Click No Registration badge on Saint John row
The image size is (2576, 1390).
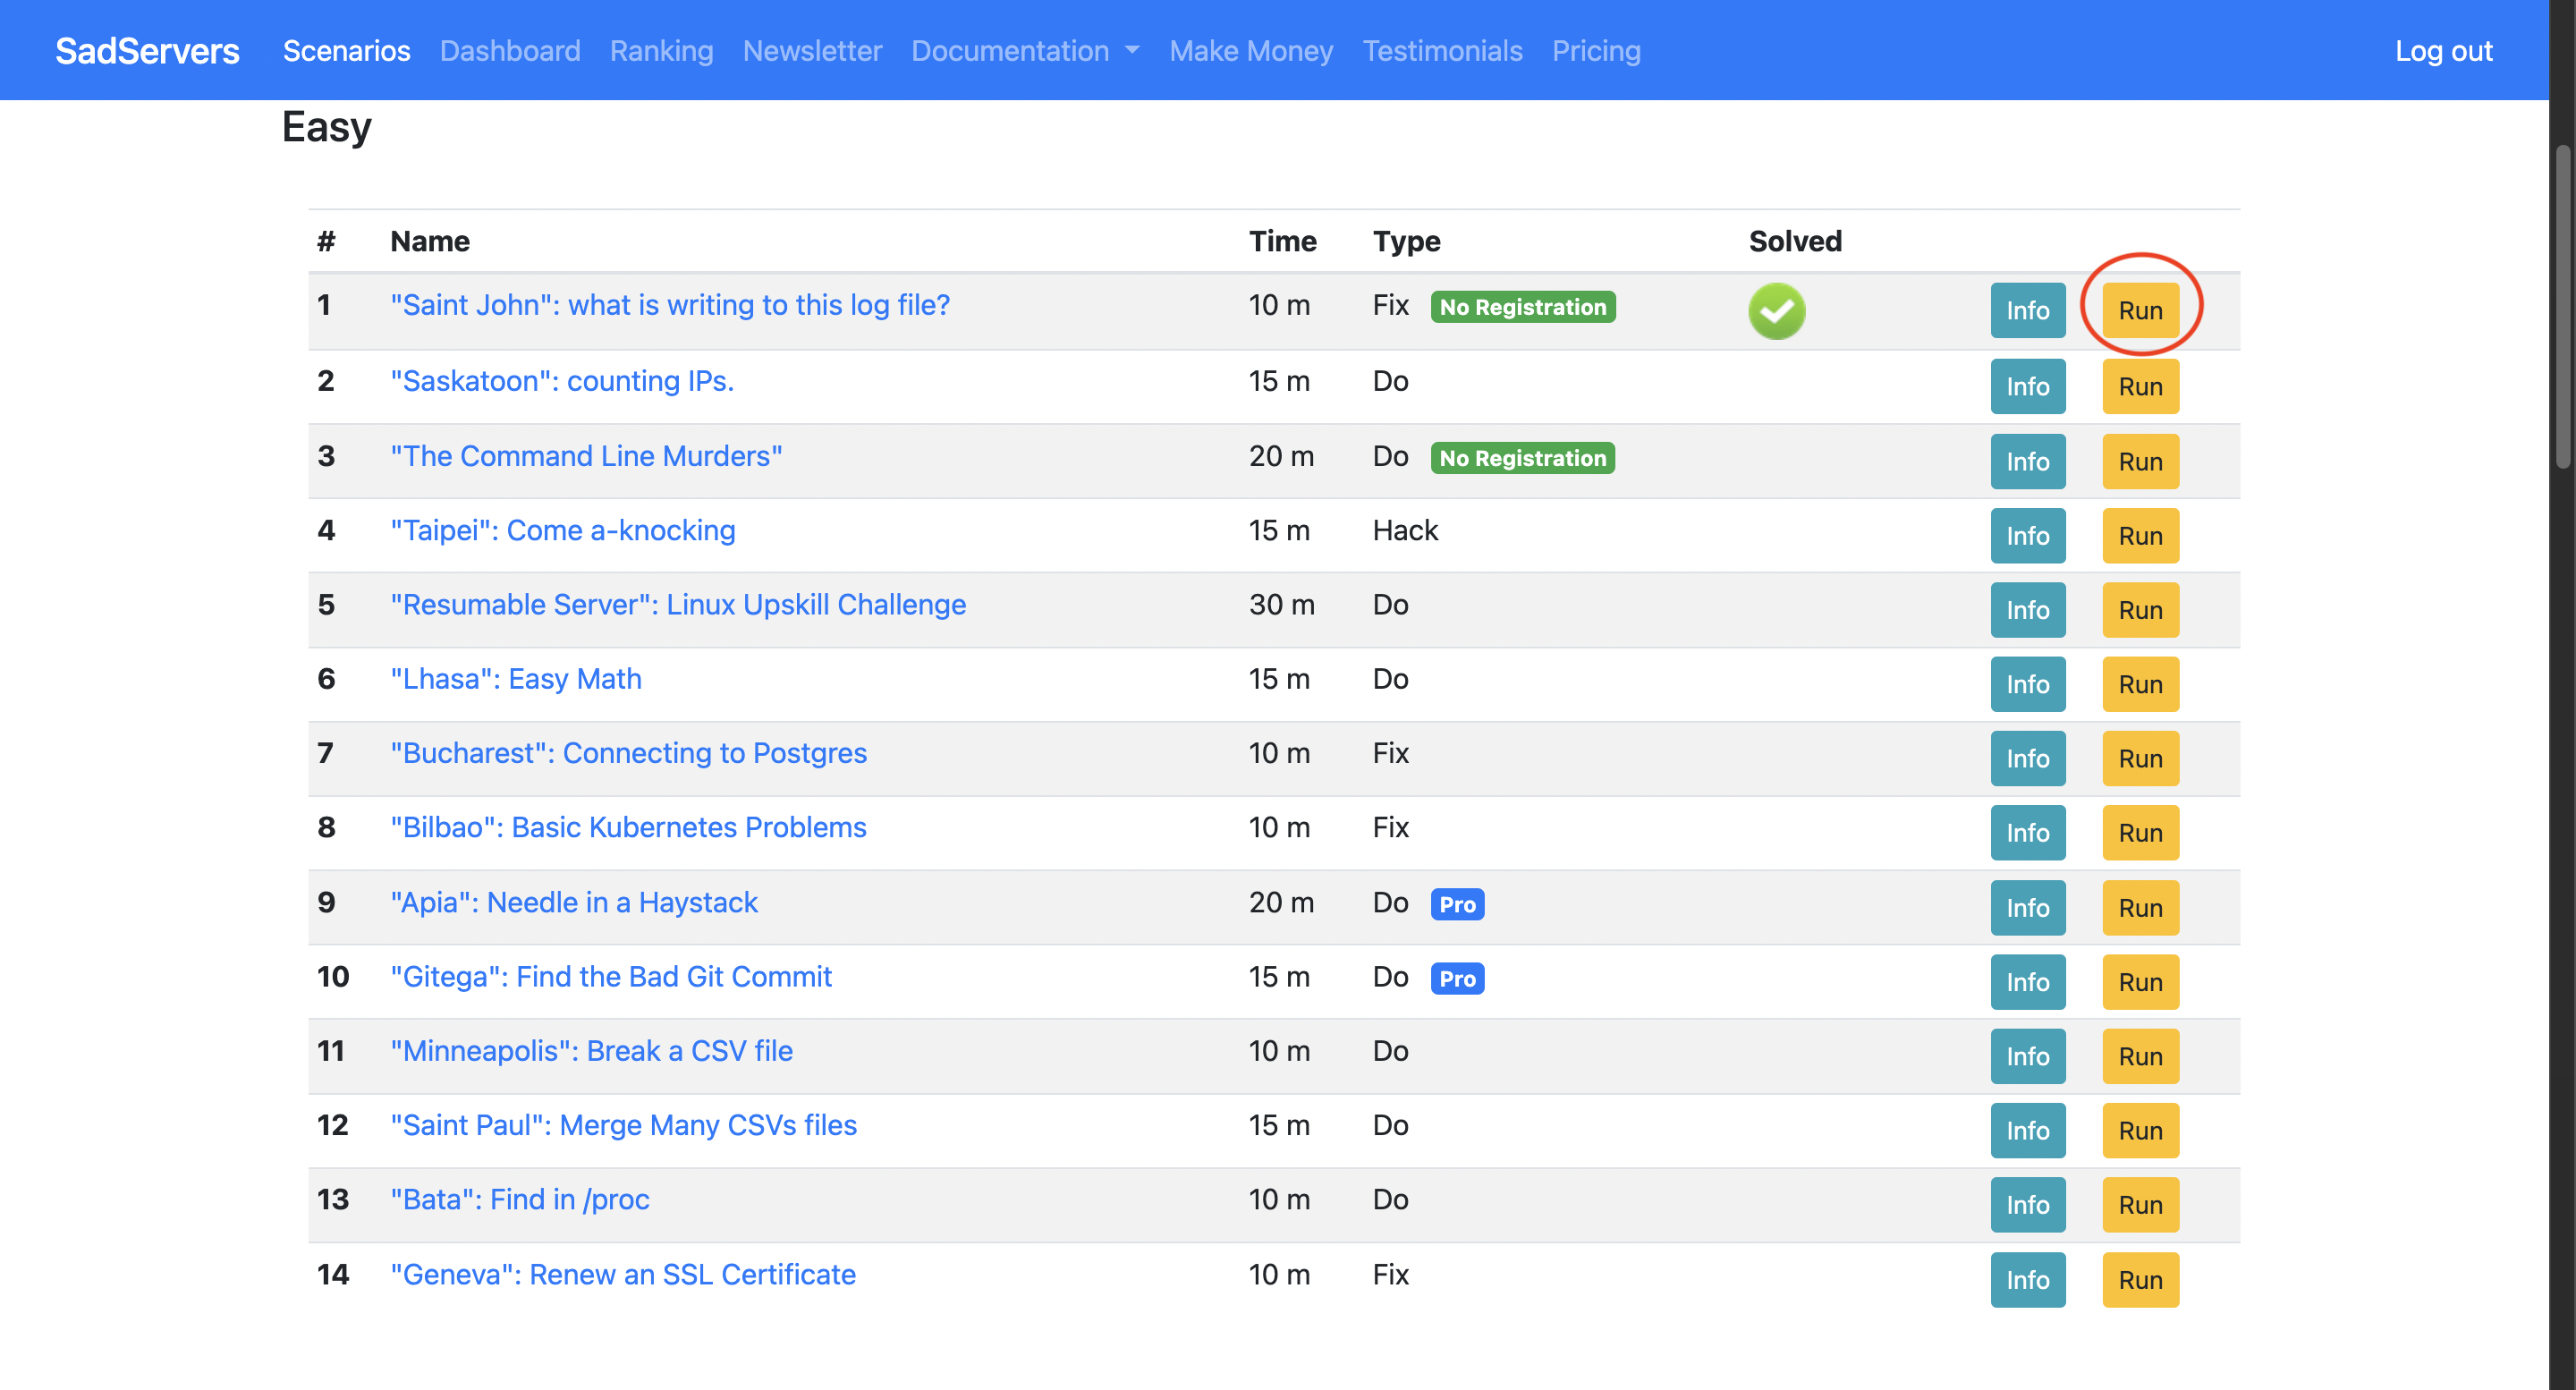[x=1522, y=307]
